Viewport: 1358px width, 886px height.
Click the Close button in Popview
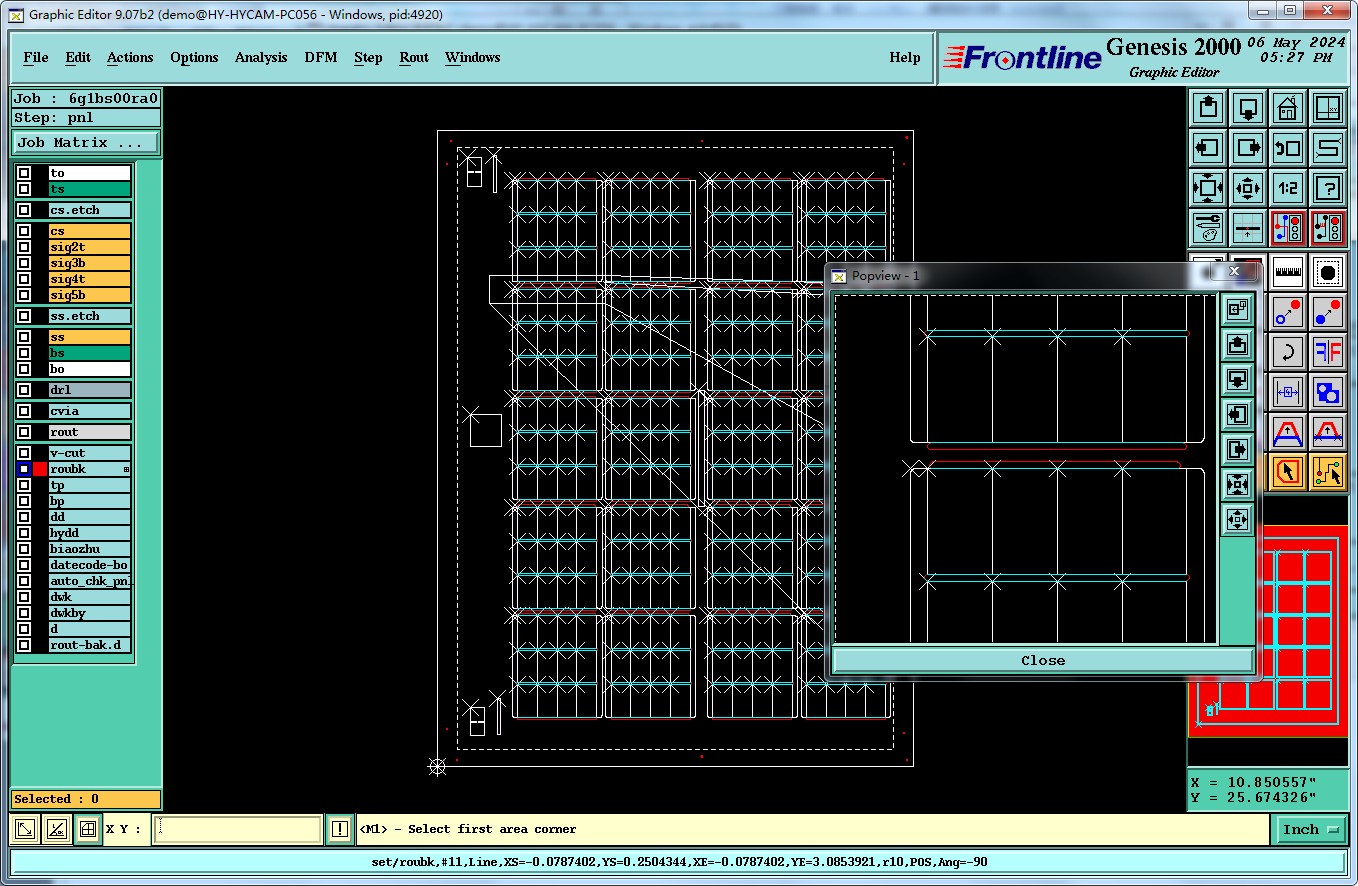(1042, 660)
